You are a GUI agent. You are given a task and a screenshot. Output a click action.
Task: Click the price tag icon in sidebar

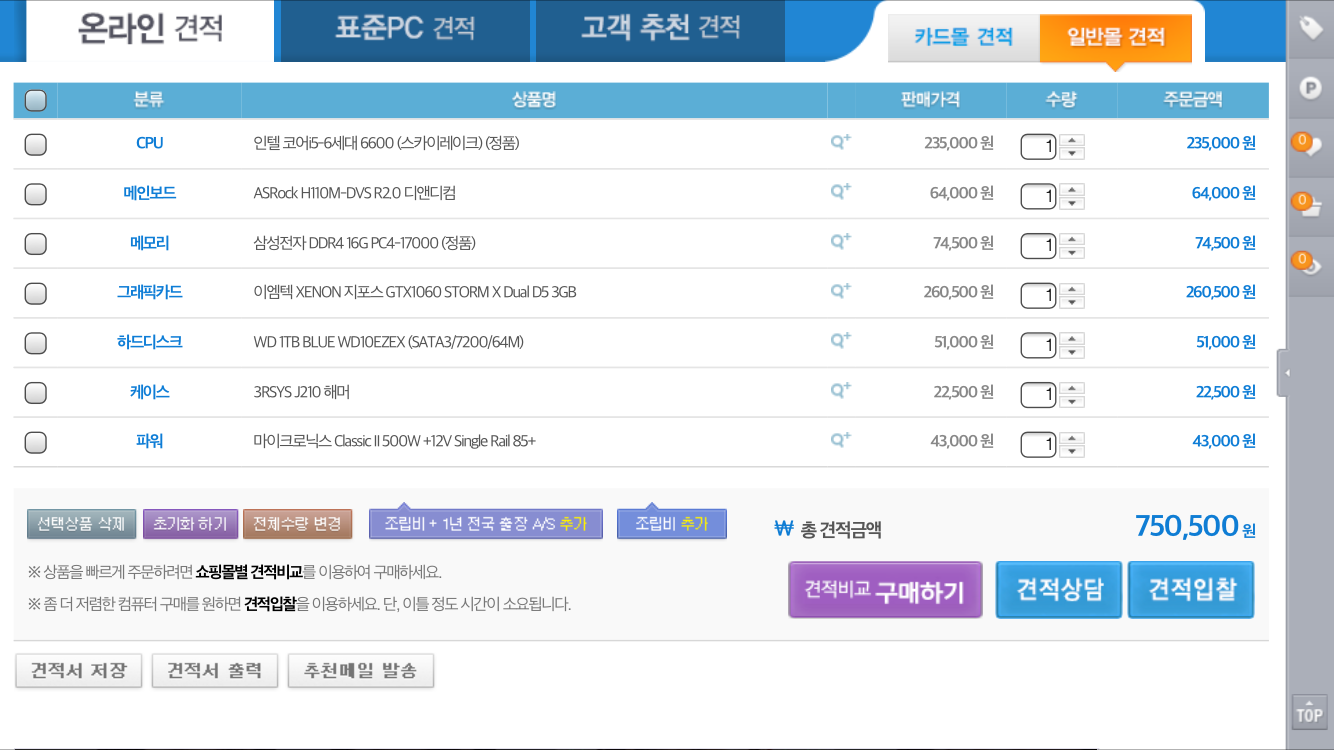coord(1310,28)
